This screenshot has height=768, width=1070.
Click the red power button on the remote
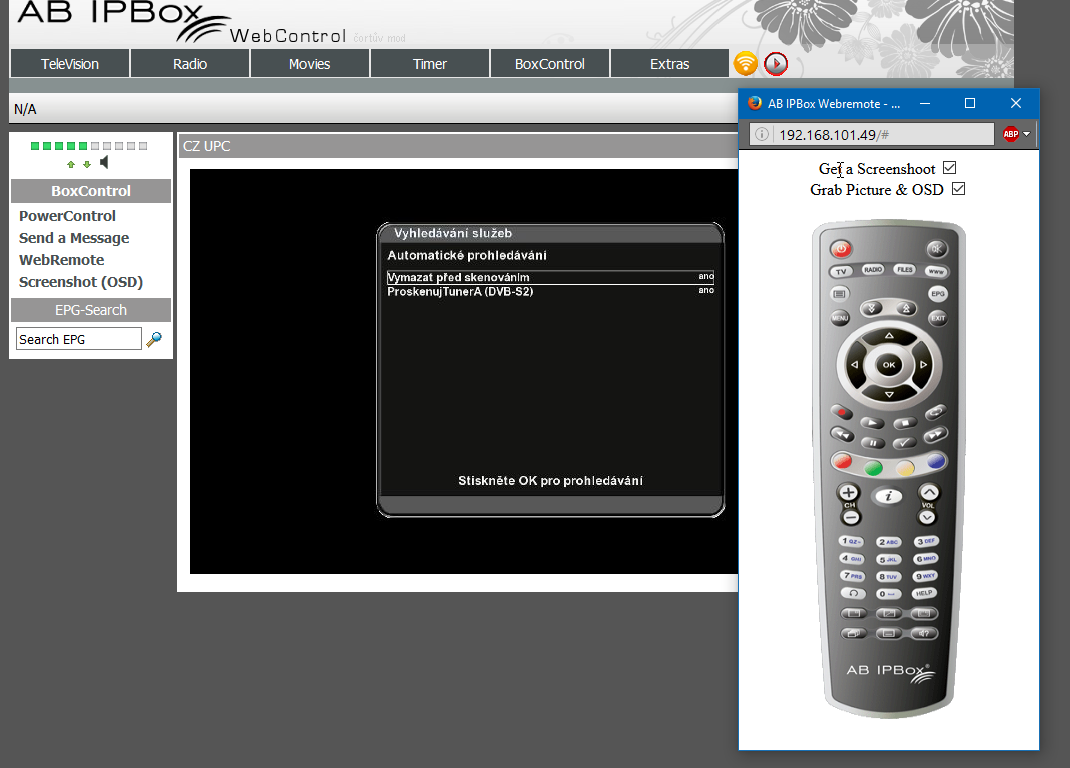pyautogui.click(x=841, y=249)
